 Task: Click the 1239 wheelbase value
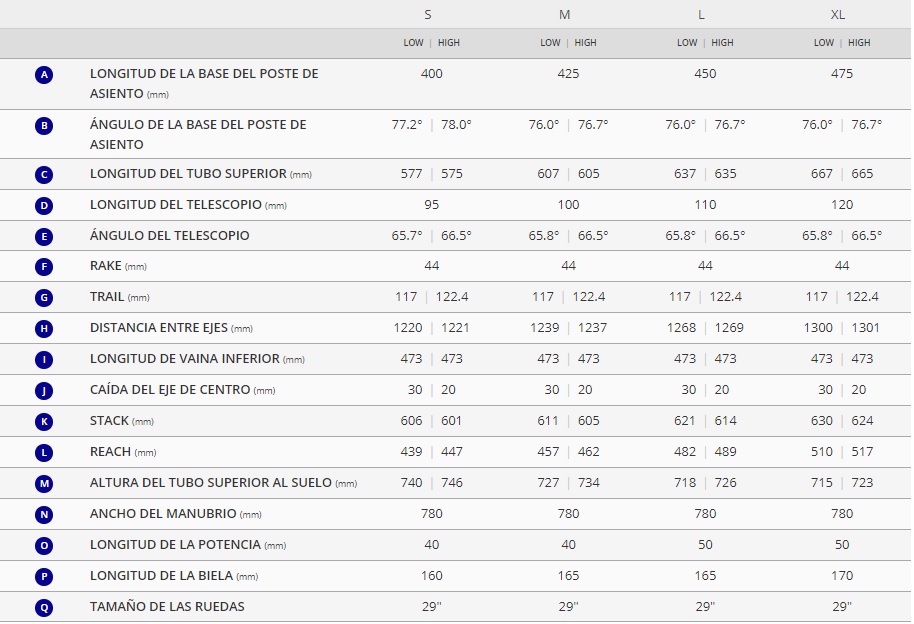click(x=544, y=328)
